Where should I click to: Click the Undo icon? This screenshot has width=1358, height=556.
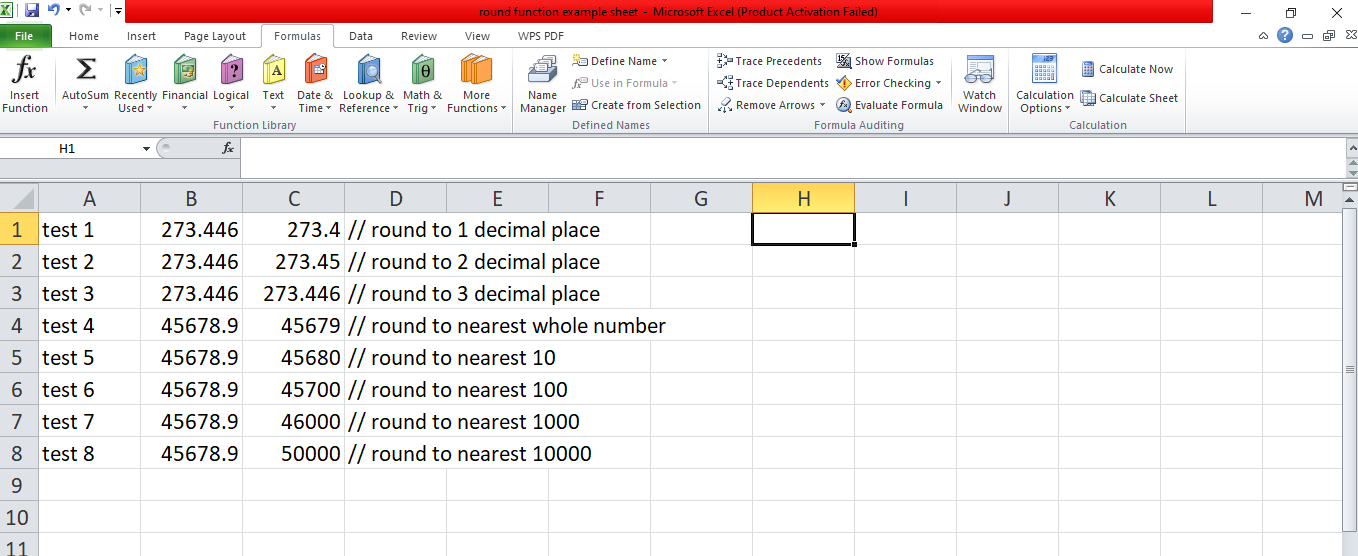coord(53,11)
